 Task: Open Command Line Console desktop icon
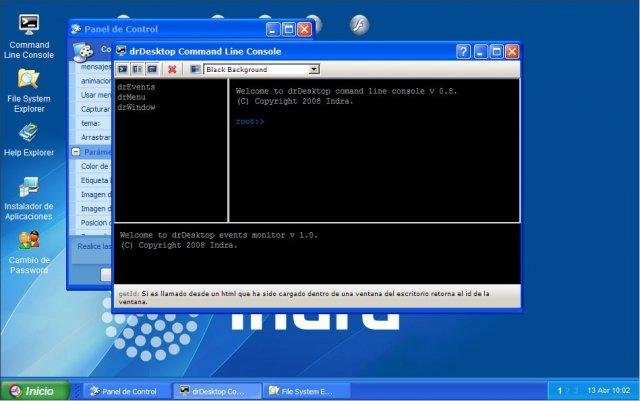pos(29,36)
